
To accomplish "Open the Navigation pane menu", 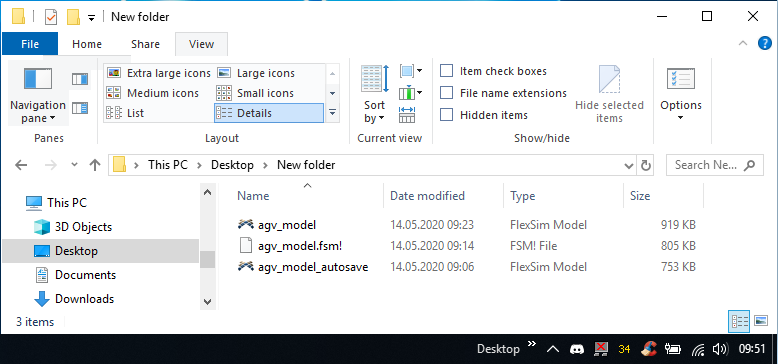I will (38, 94).
